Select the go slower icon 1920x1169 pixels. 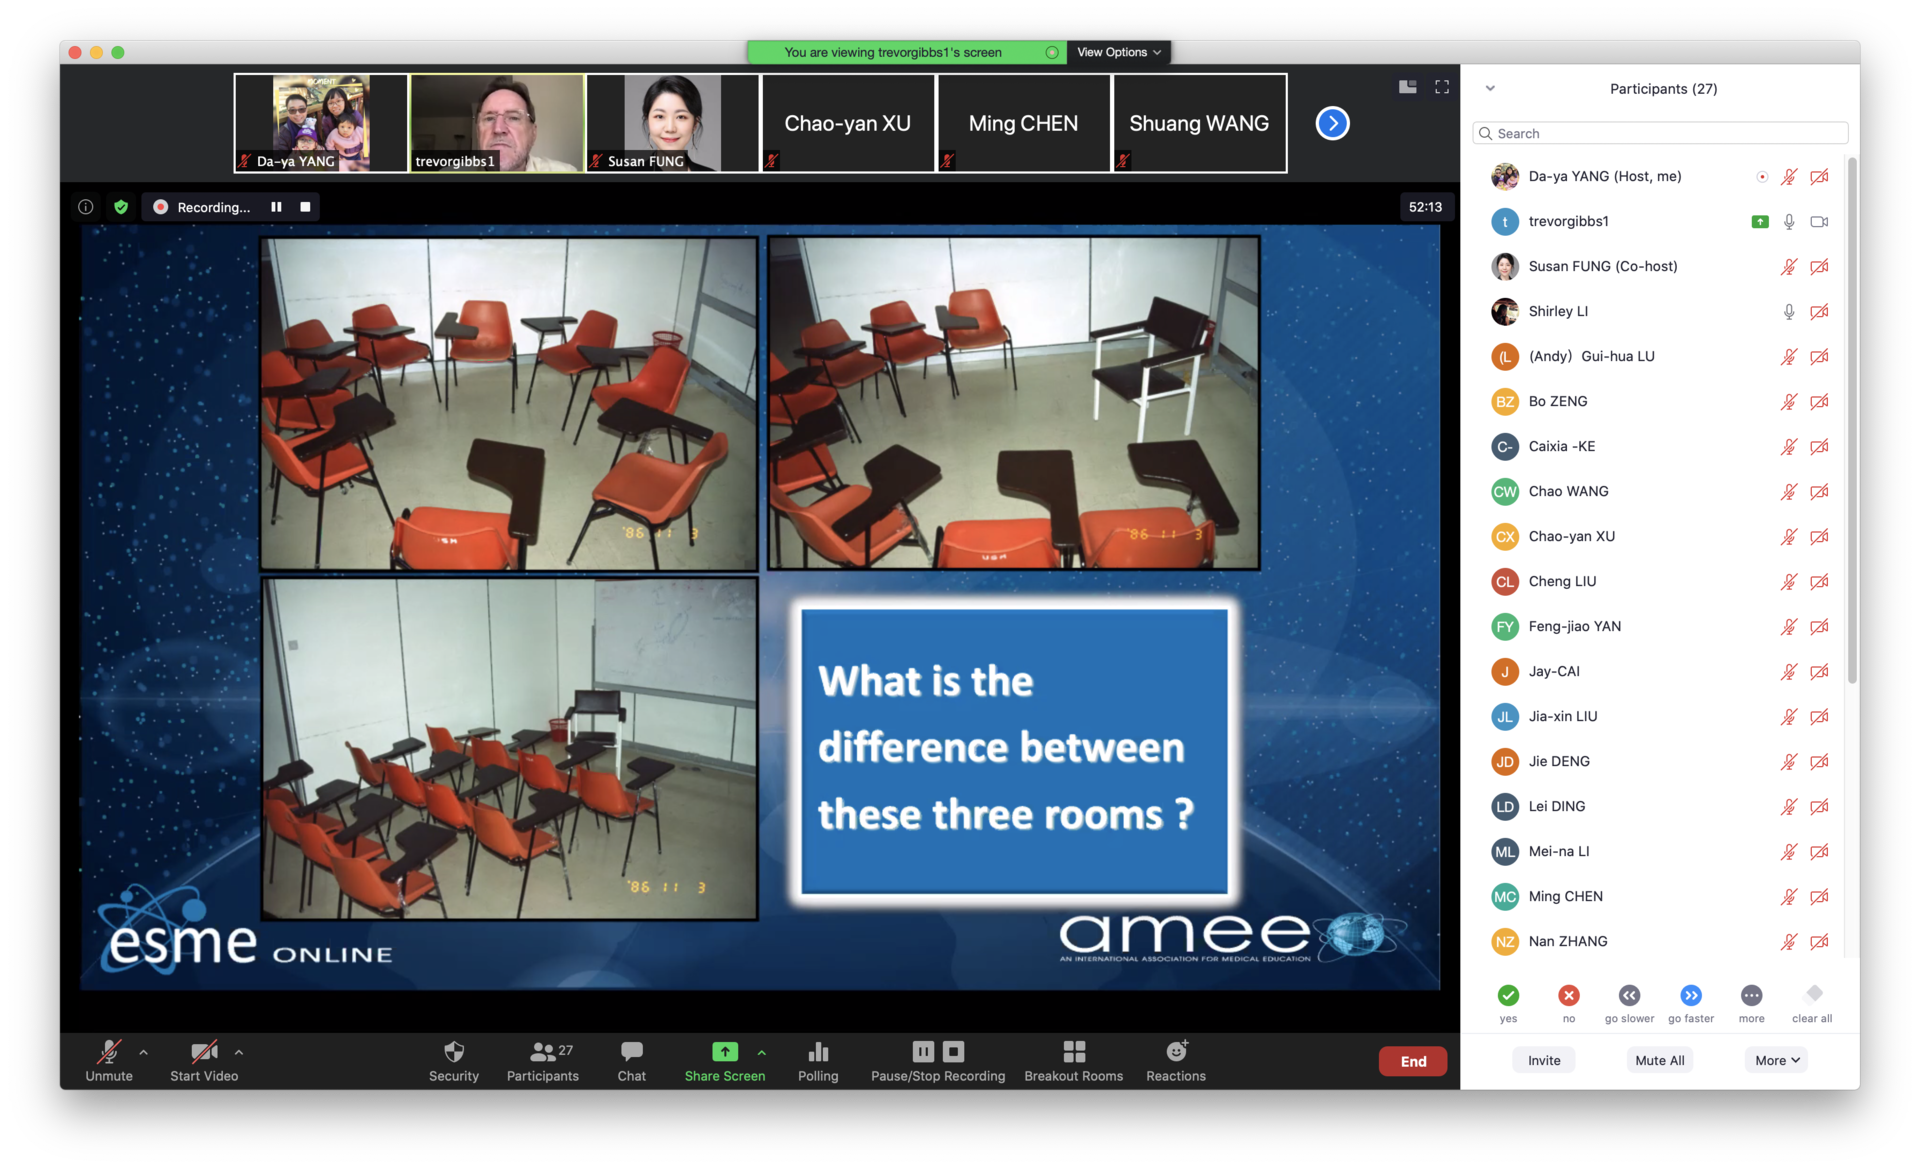tap(1629, 995)
